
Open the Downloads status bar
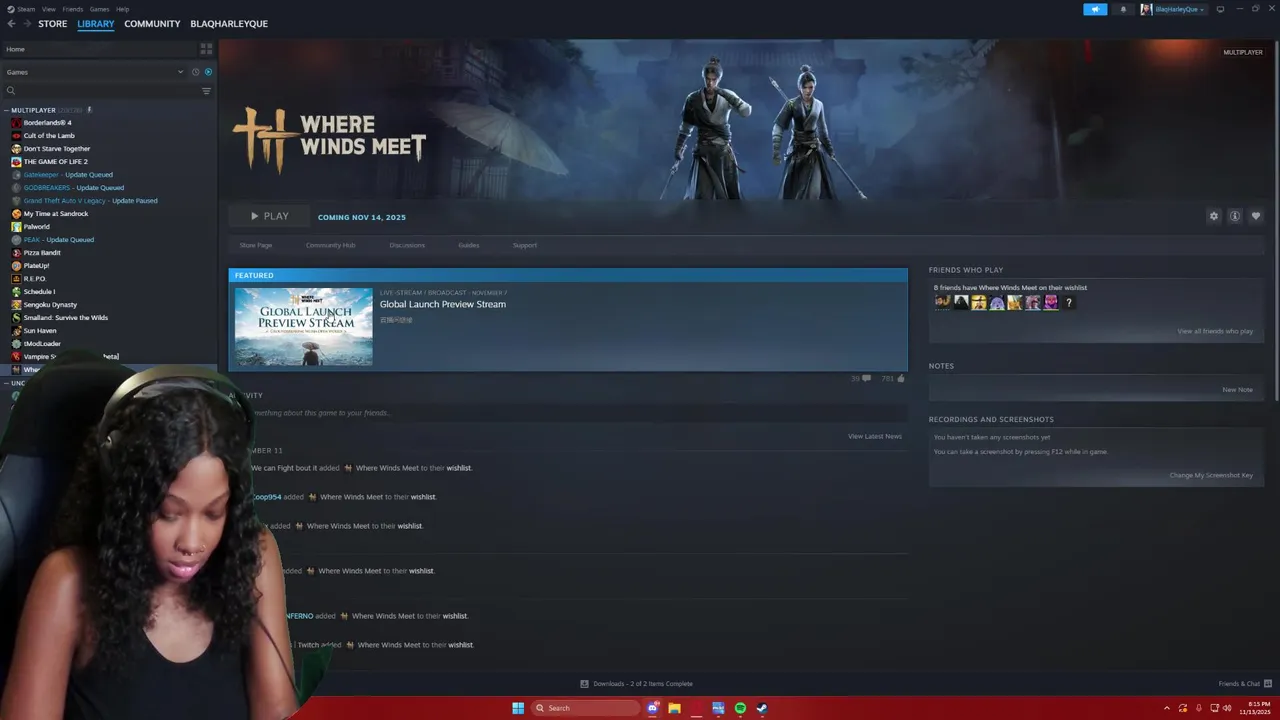[637, 684]
